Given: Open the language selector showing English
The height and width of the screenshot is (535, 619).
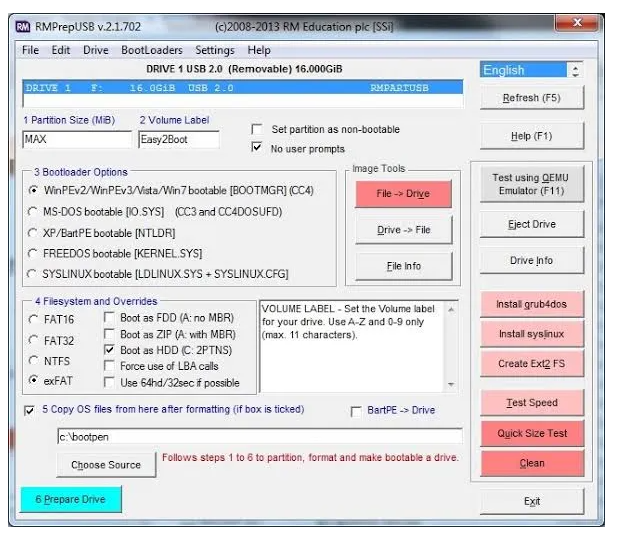Looking at the screenshot, I should [531, 70].
